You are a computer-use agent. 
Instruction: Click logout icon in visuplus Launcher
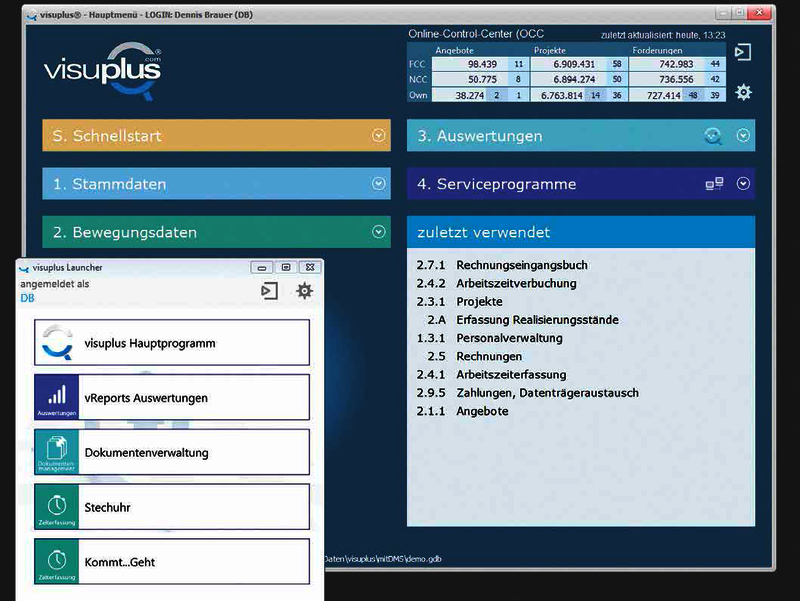coord(269,291)
